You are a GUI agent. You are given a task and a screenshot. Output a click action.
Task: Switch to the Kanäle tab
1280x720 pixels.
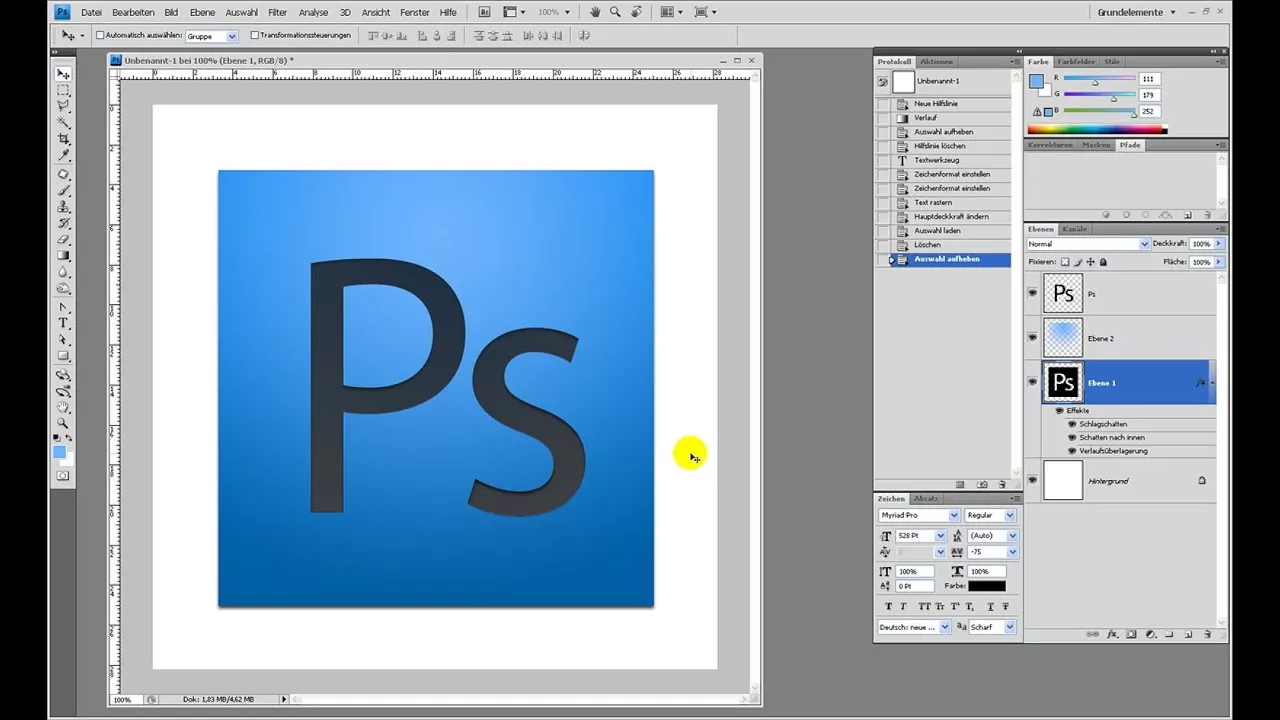pos(1073,229)
